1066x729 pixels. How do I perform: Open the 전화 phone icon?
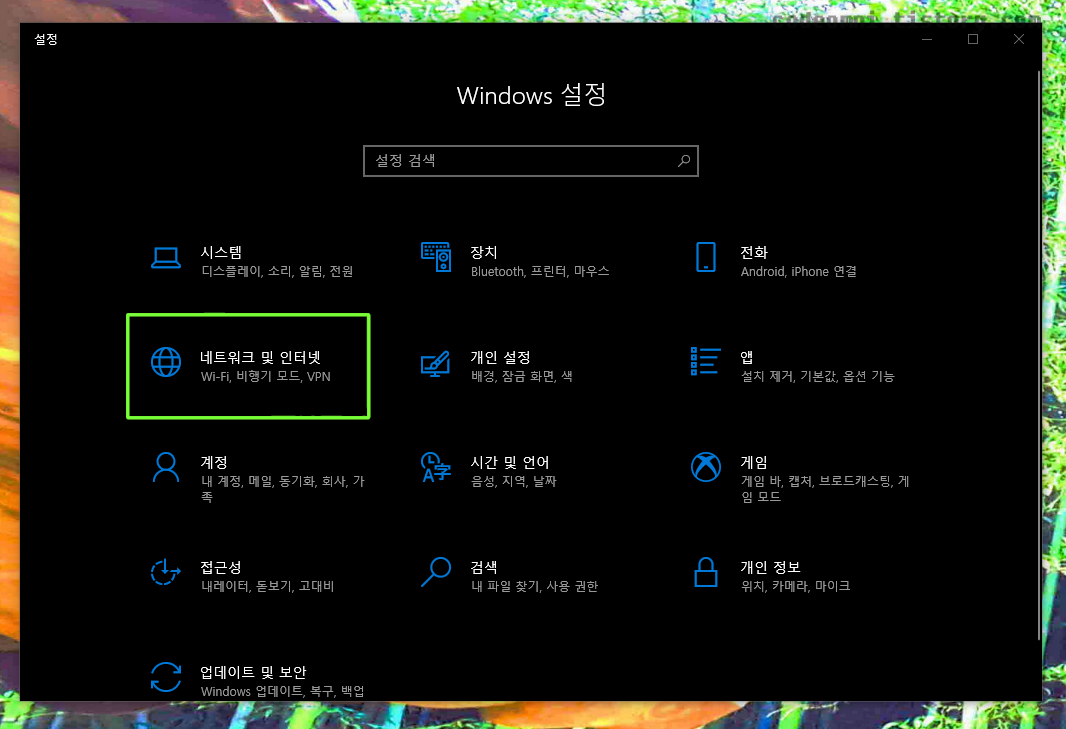tap(706, 257)
